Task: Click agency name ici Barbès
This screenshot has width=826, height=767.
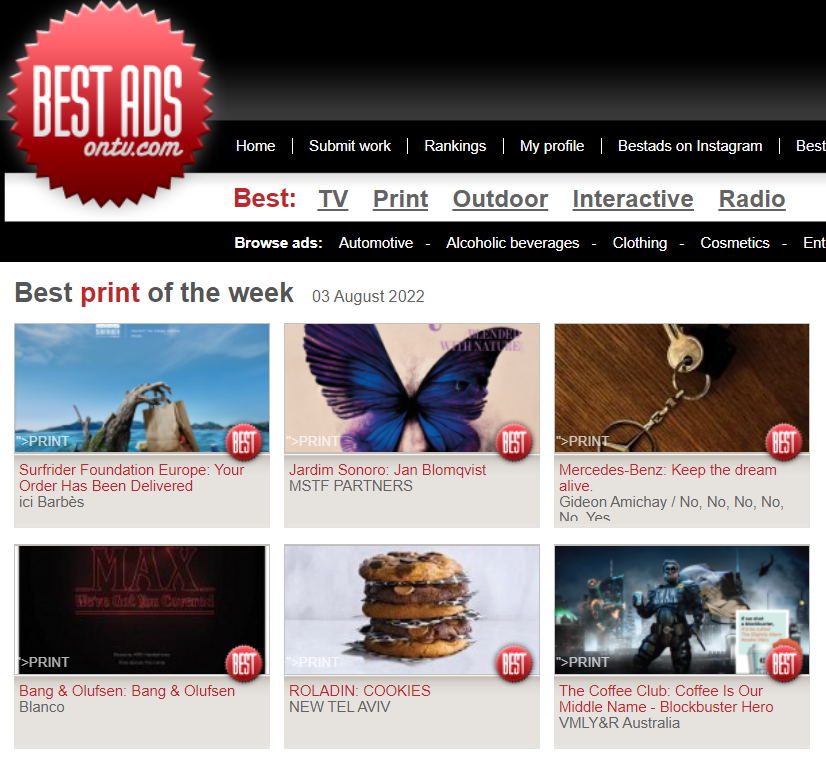Action: [52, 502]
